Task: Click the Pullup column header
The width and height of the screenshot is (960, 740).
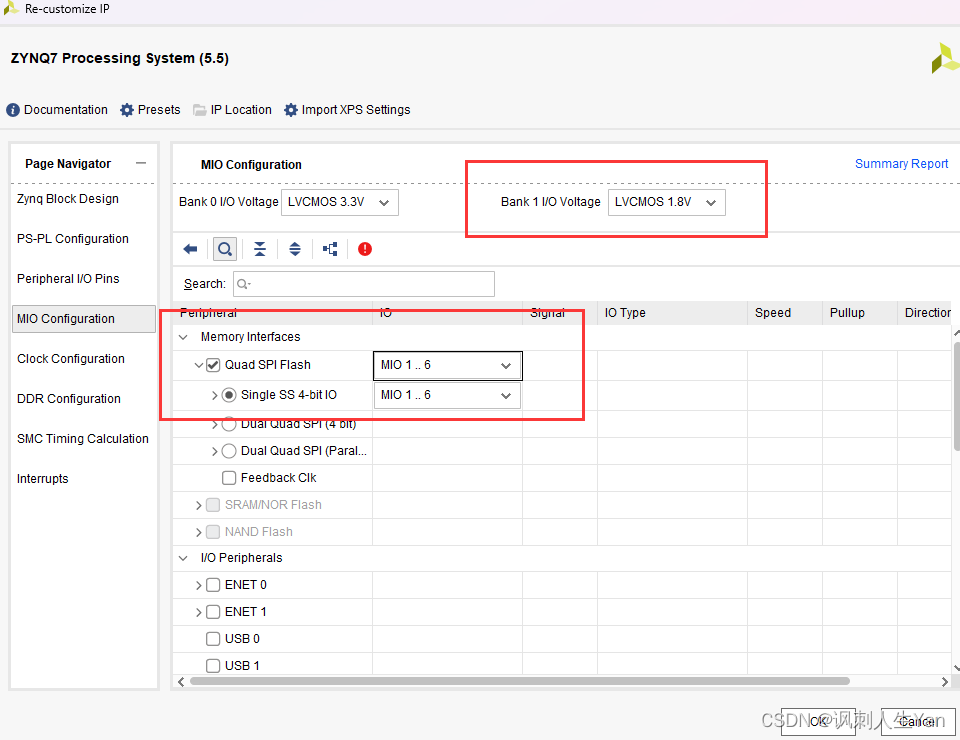Action: (860, 313)
